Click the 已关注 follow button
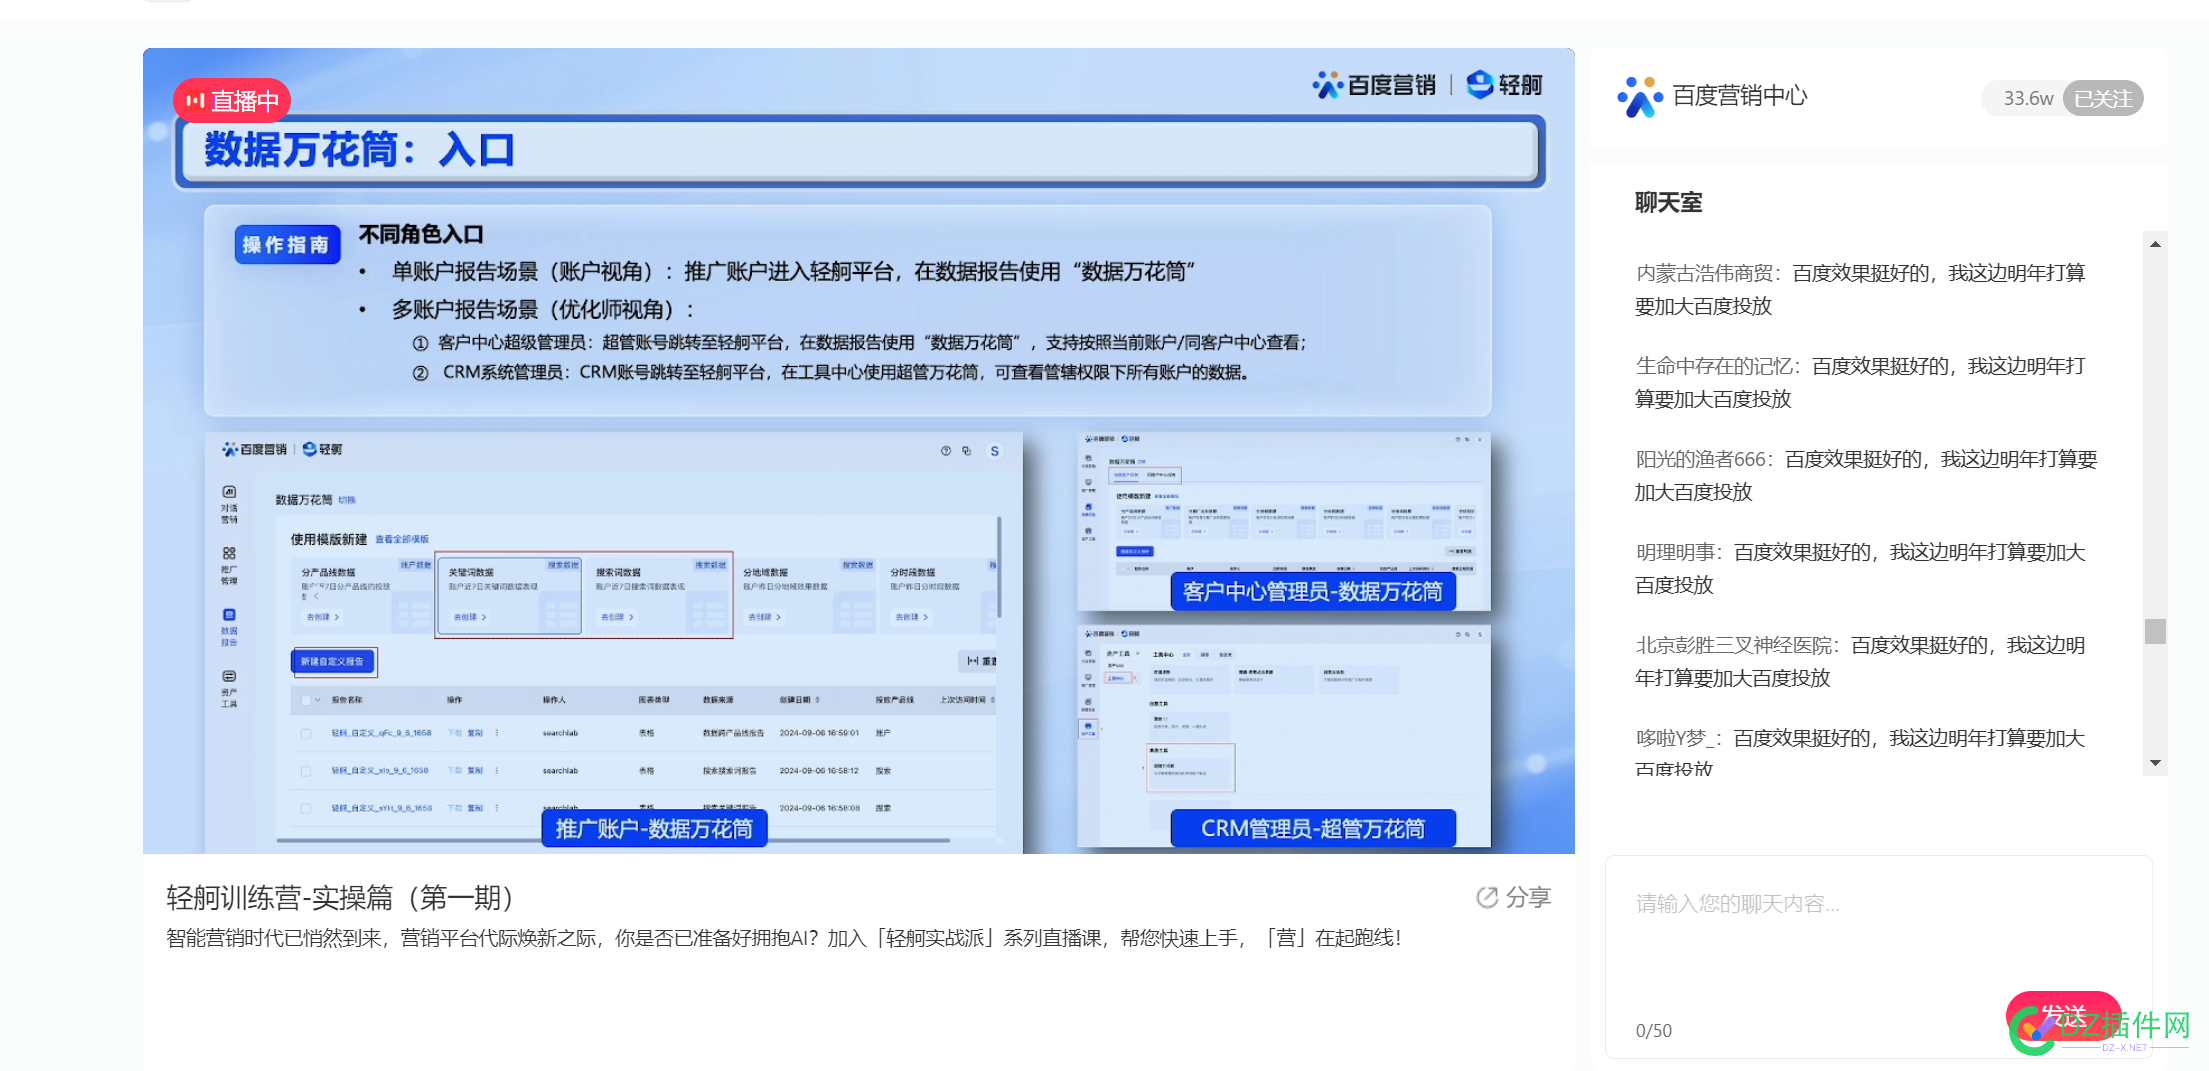Image resolution: width=2209 pixels, height=1071 pixels. pyautogui.click(x=2103, y=98)
